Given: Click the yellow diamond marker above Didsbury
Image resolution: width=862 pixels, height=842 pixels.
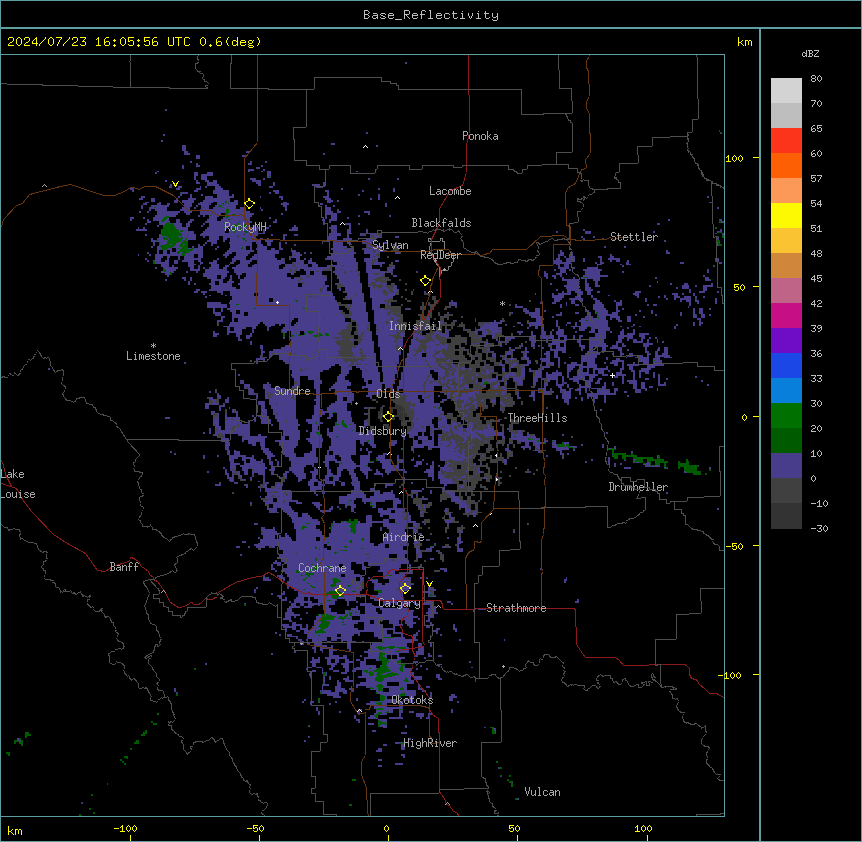Looking at the screenshot, I should 388,416.
